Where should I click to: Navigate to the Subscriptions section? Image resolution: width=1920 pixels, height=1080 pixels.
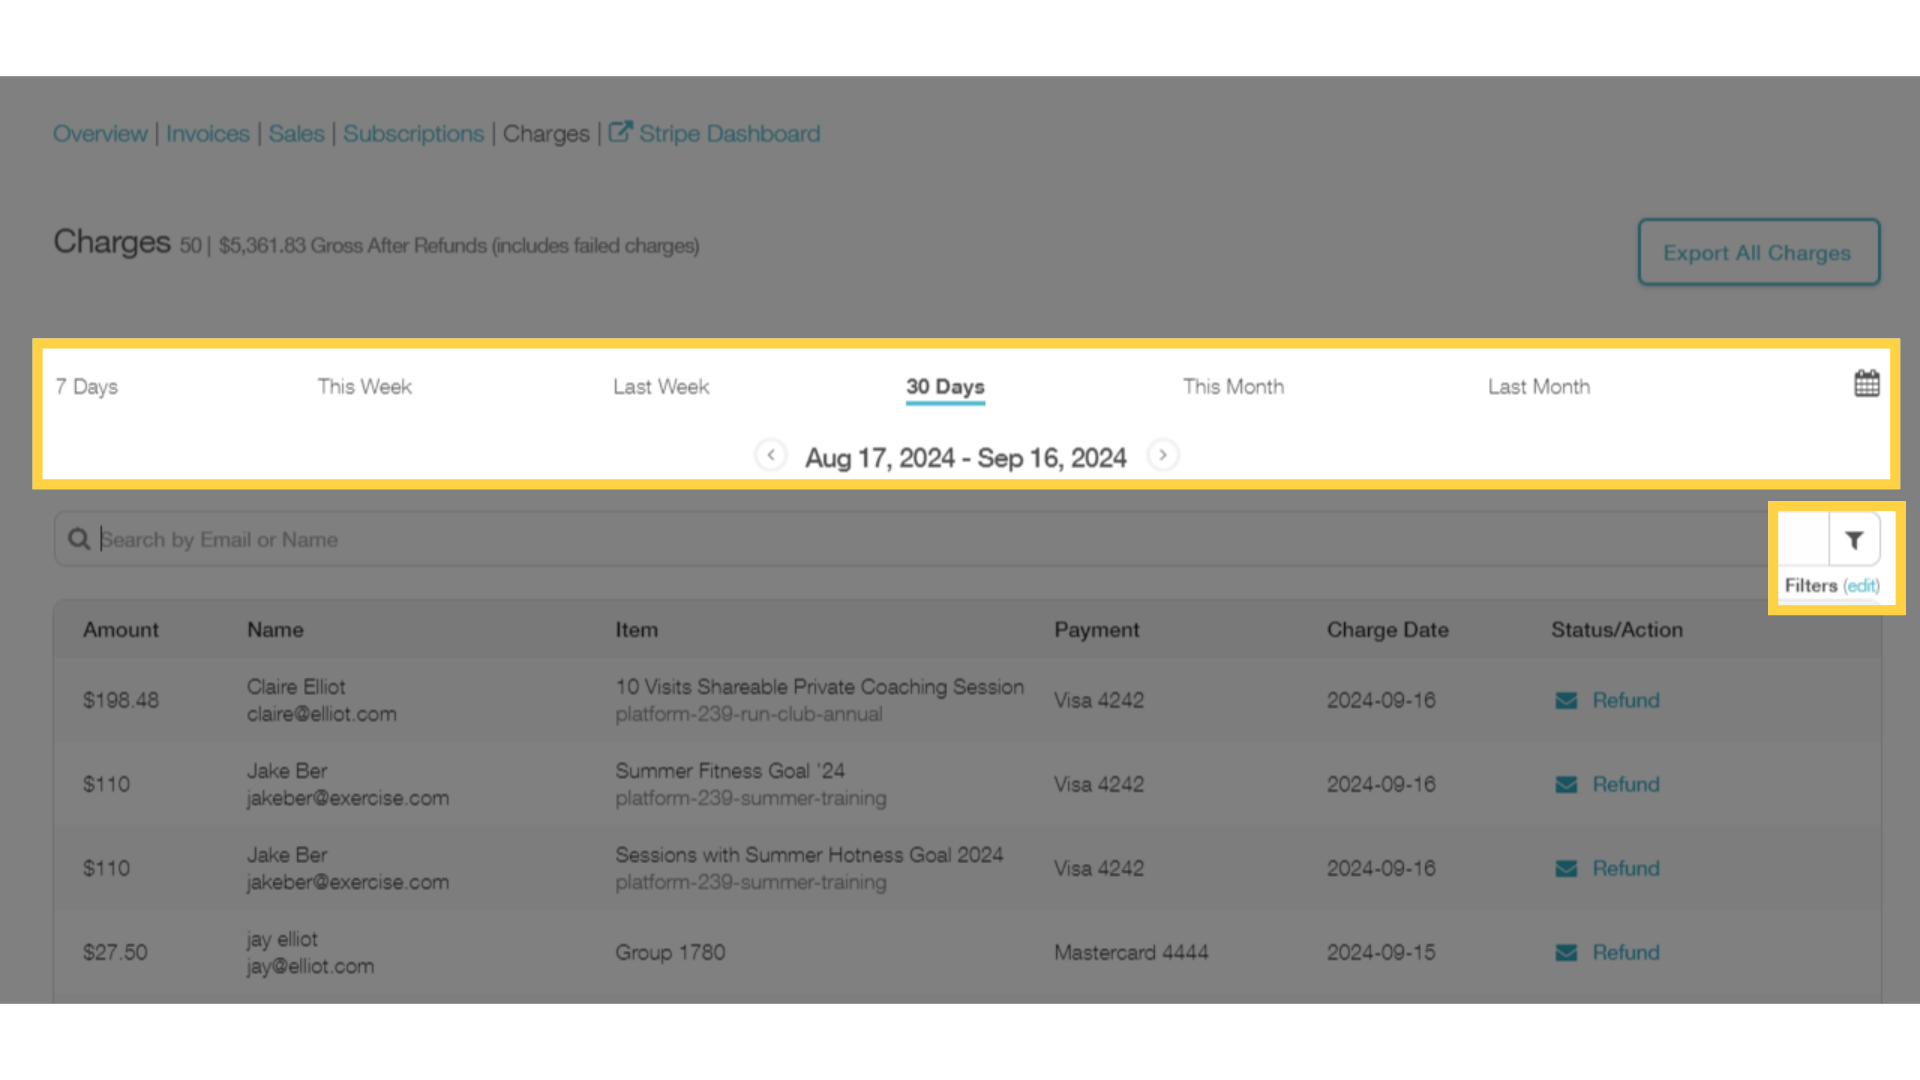413,132
